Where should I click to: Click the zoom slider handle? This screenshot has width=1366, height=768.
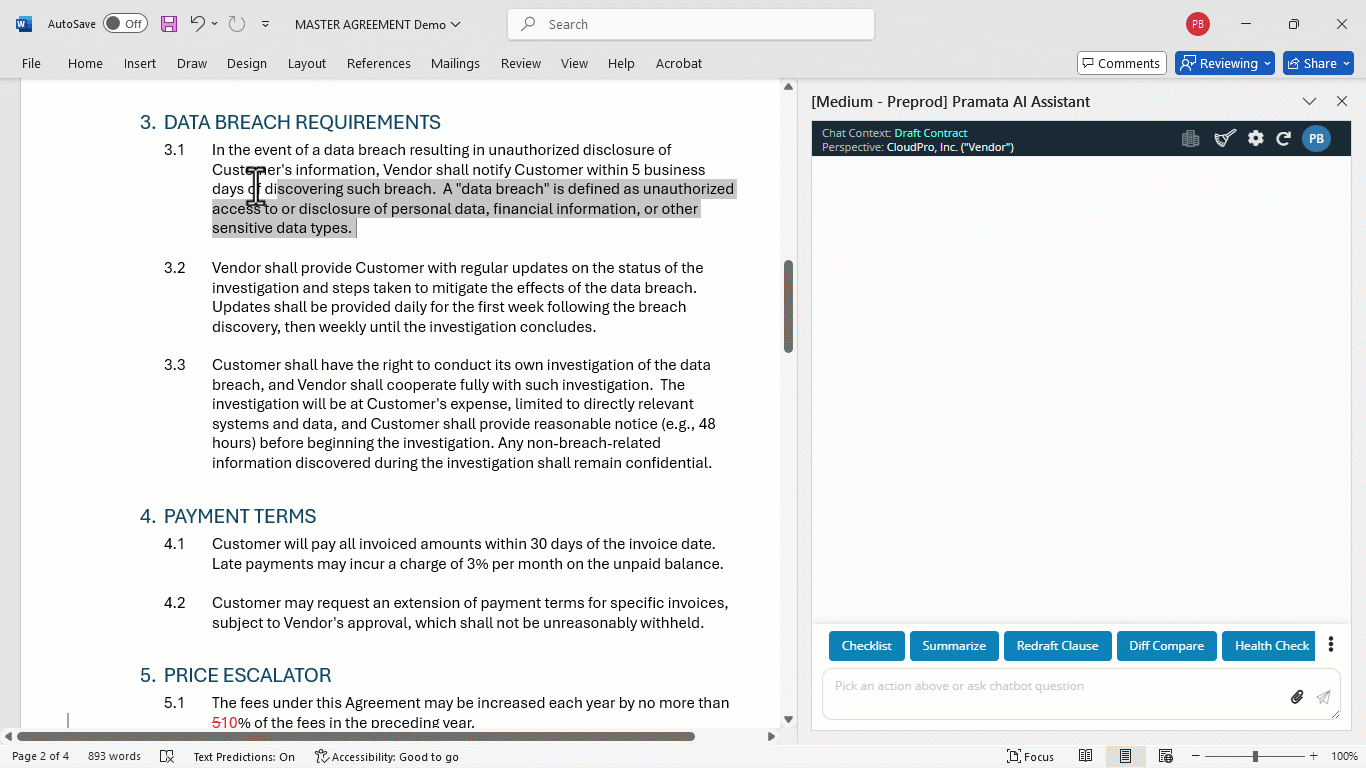click(x=1255, y=756)
